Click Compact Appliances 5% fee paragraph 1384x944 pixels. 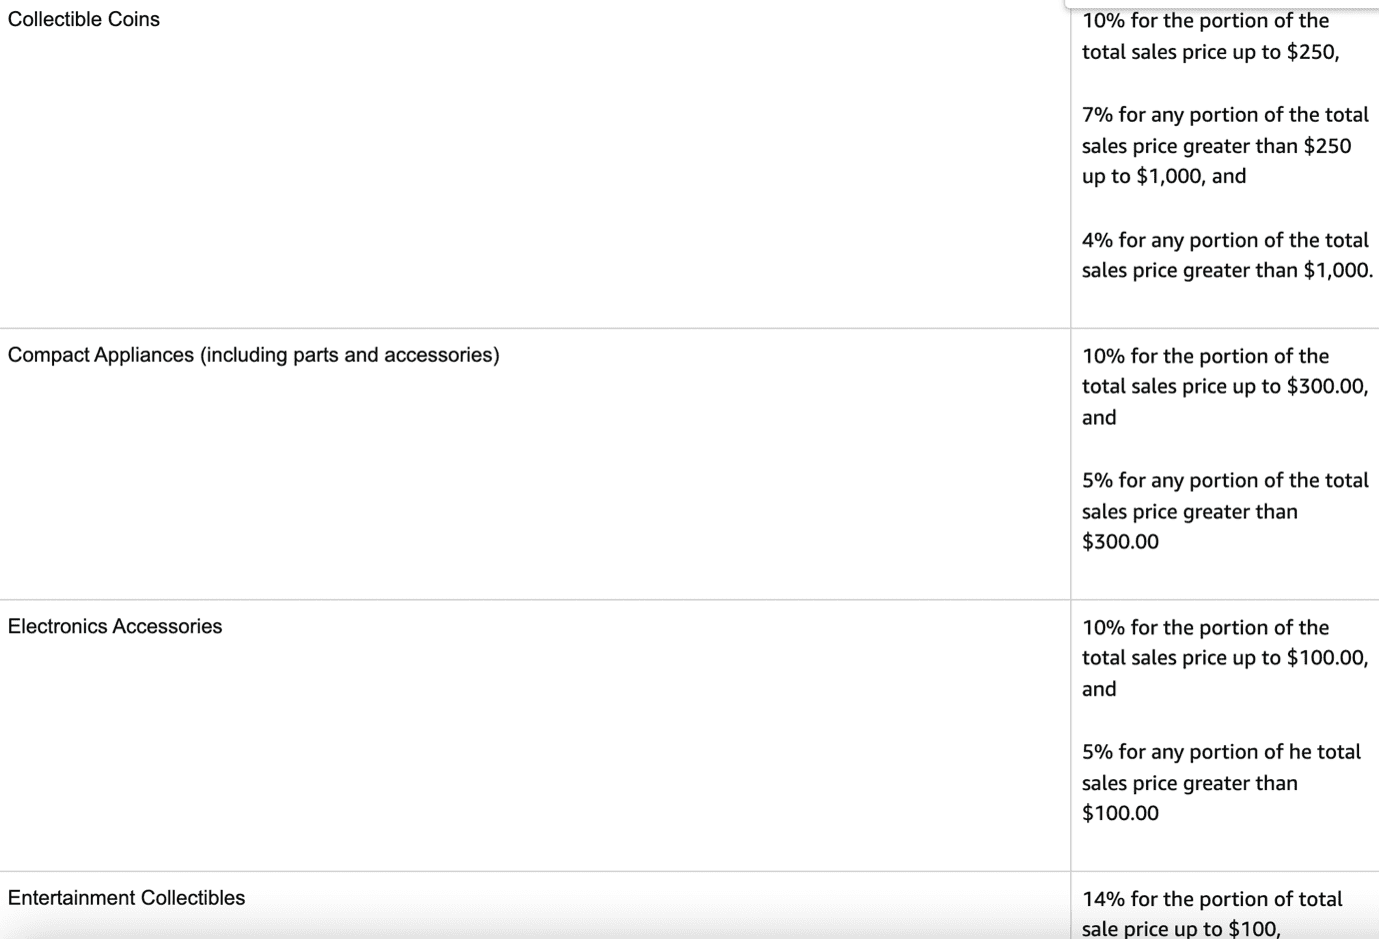1224,511
